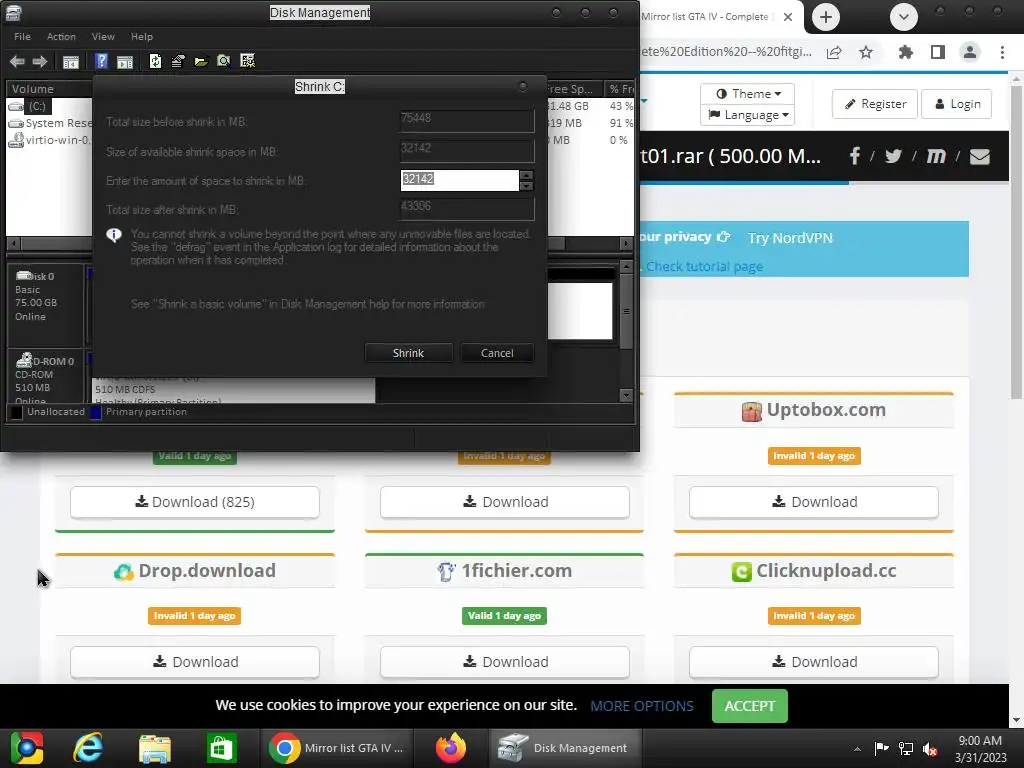Open MORE OPTIONS for cookies

click(x=642, y=706)
